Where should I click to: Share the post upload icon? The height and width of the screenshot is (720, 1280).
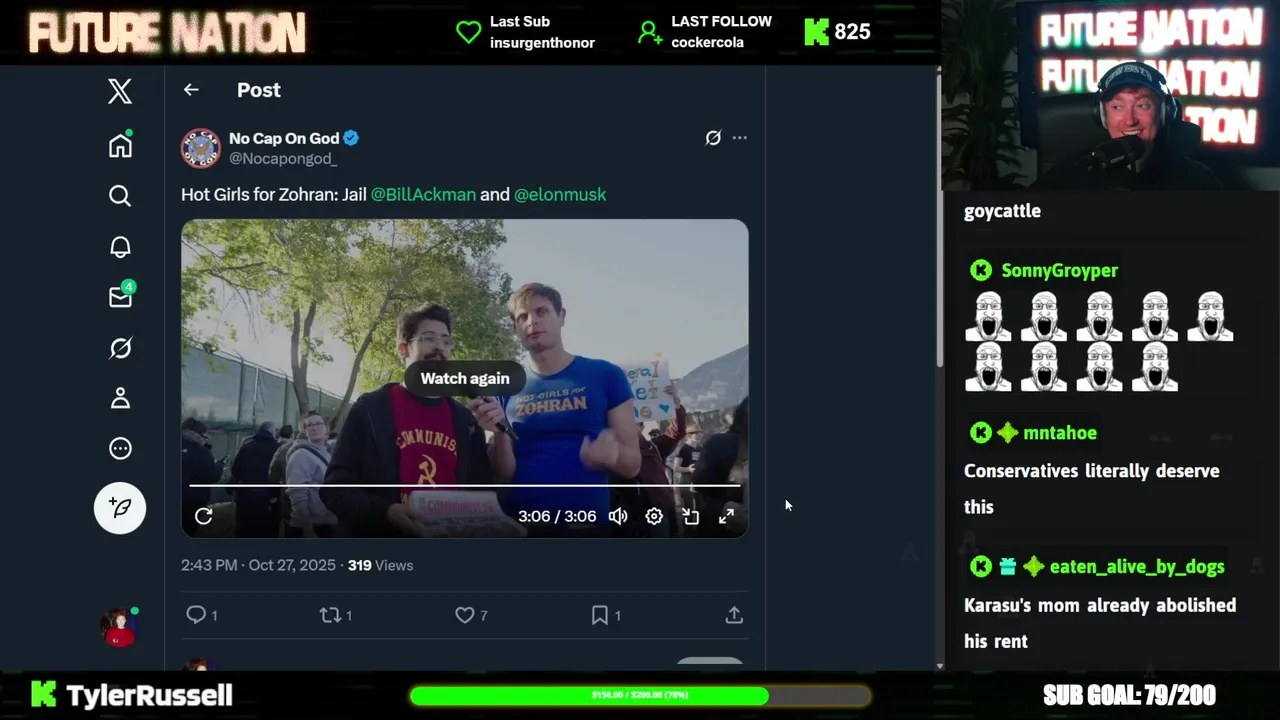pos(734,615)
